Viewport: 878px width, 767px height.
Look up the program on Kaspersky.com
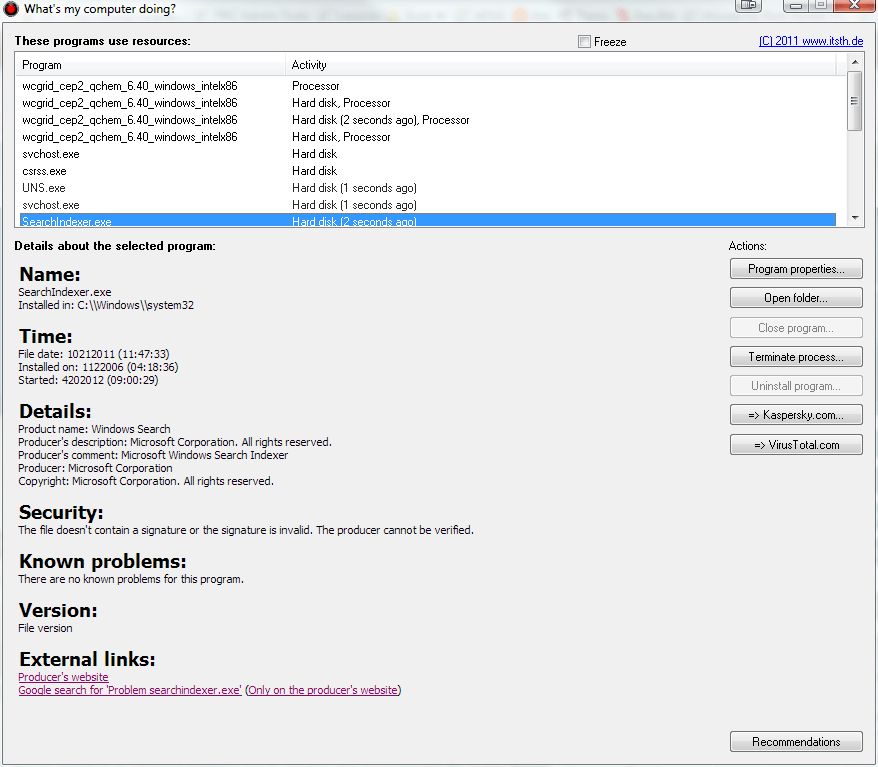pyautogui.click(x=796, y=415)
